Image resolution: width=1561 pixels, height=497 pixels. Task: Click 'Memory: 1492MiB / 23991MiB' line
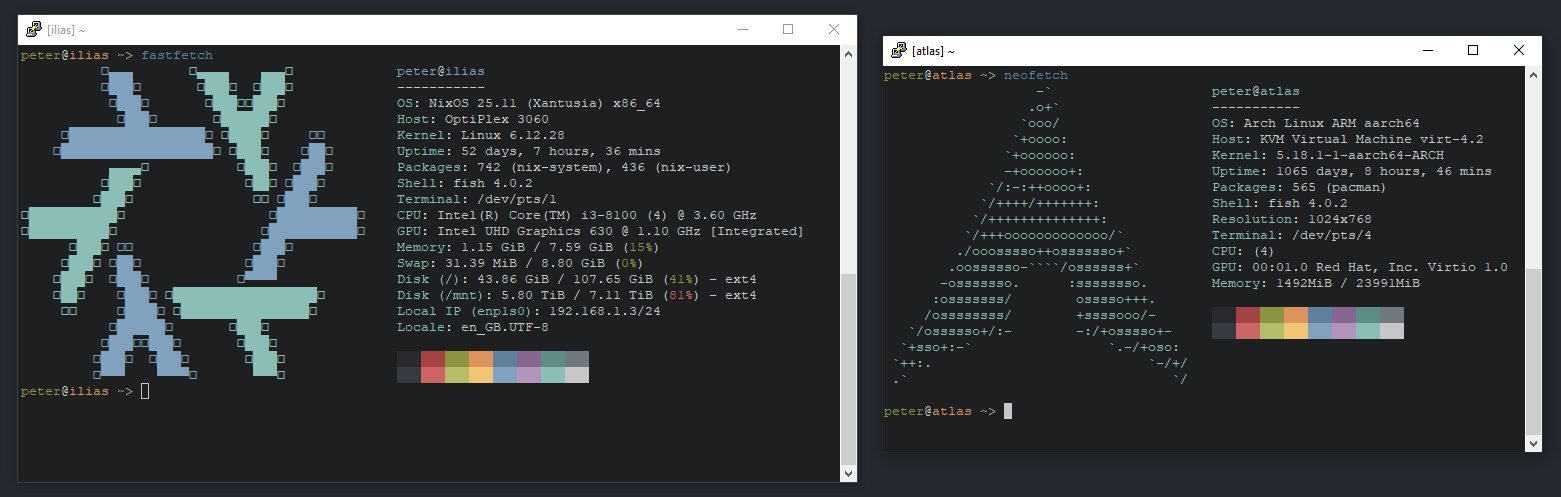tap(1315, 283)
